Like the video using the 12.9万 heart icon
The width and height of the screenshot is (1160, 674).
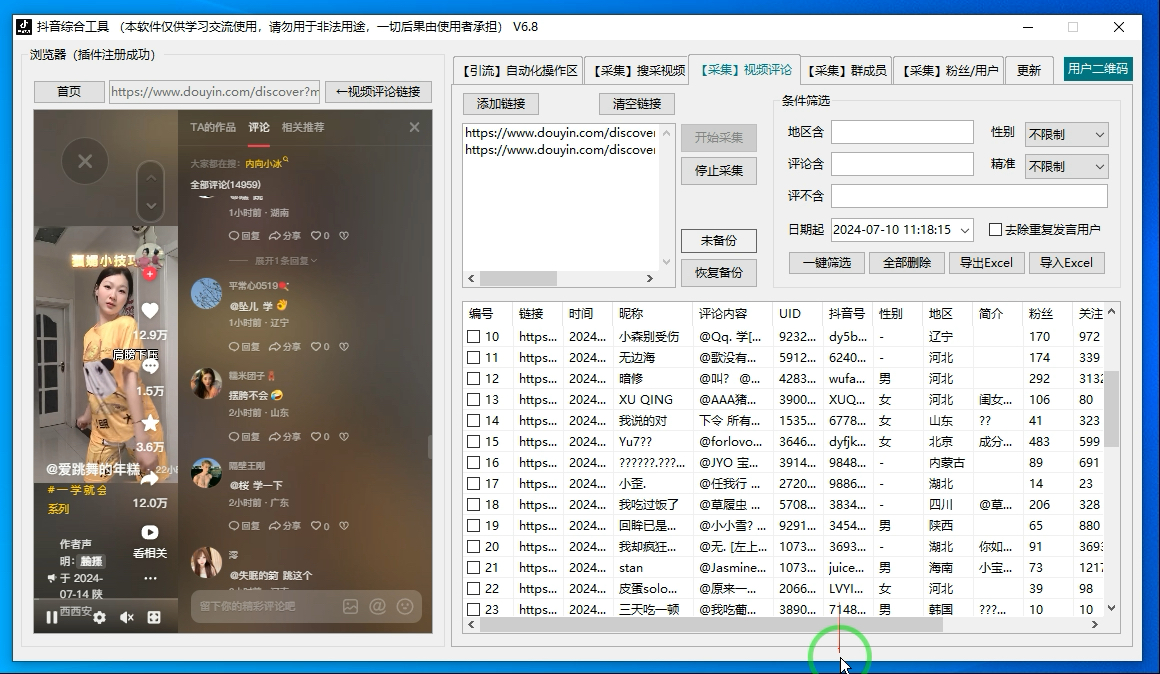point(150,311)
